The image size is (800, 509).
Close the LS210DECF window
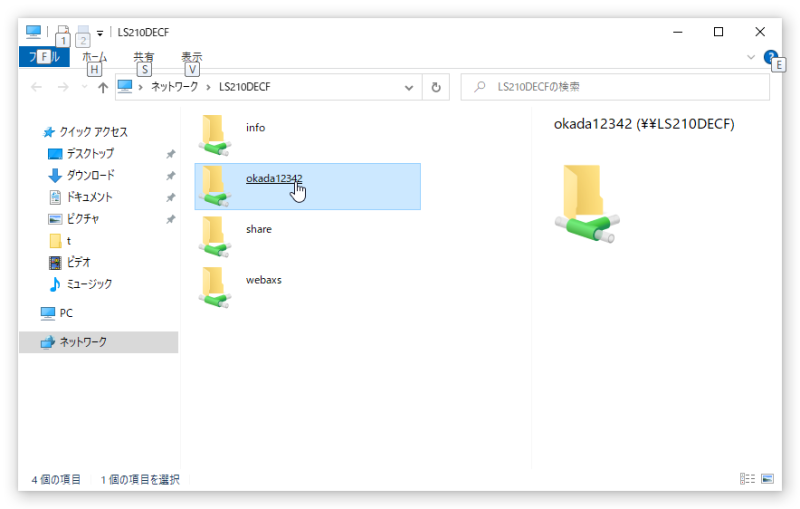760,32
